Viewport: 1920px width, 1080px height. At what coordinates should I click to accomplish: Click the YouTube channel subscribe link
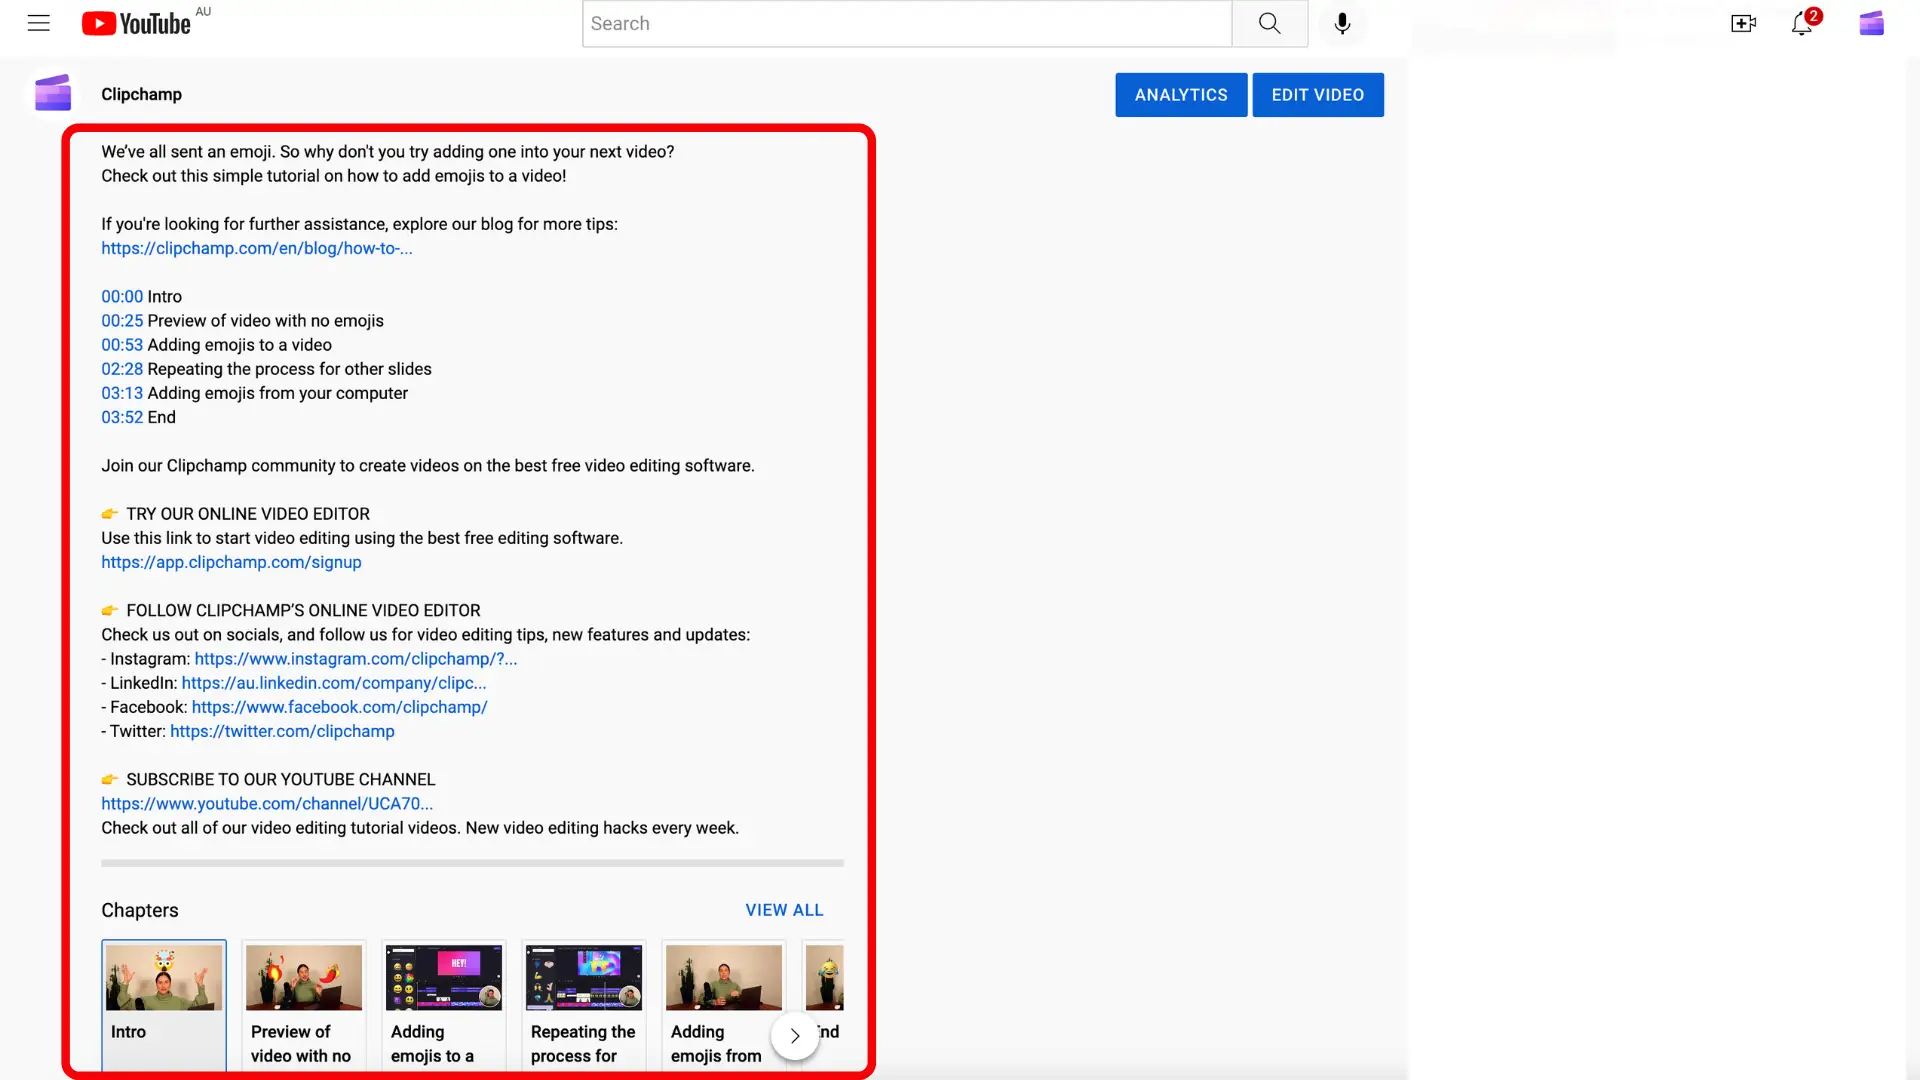[266, 803]
